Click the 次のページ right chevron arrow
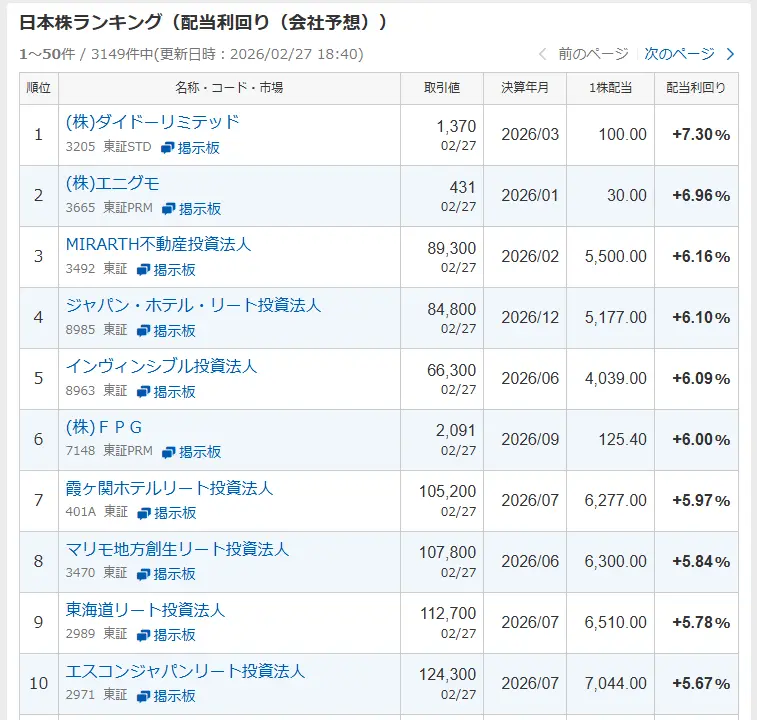This screenshot has height=720, width=757. pos(730,54)
